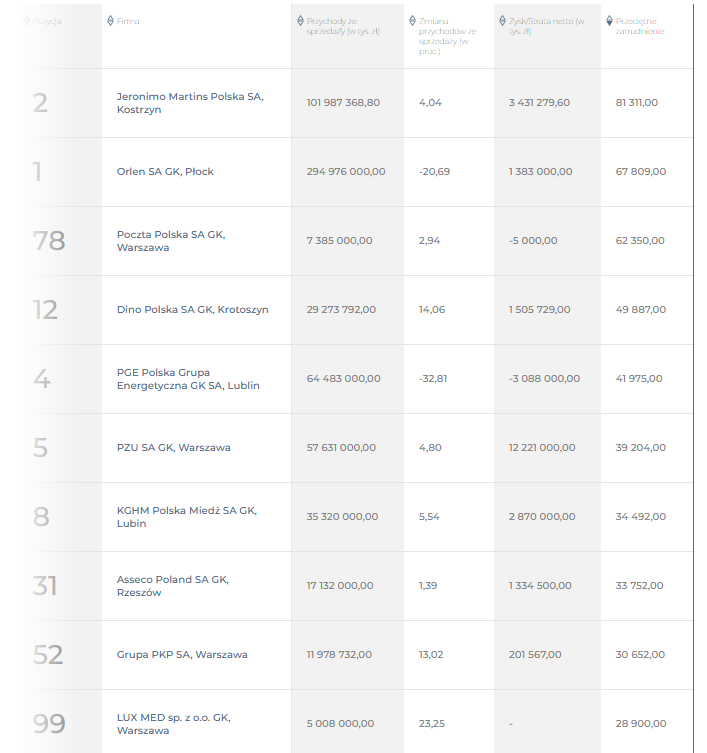Click the Przeciętne zatrudnienie header text

[640, 26]
